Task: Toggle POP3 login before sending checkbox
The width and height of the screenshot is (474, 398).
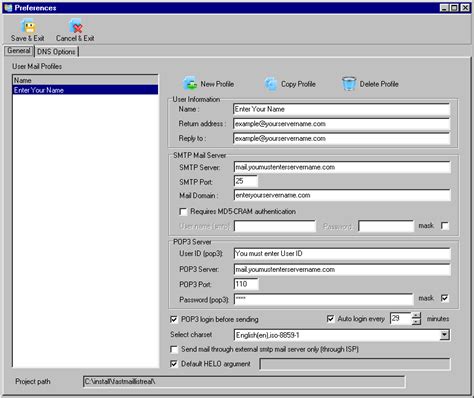Action: click(x=174, y=319)
